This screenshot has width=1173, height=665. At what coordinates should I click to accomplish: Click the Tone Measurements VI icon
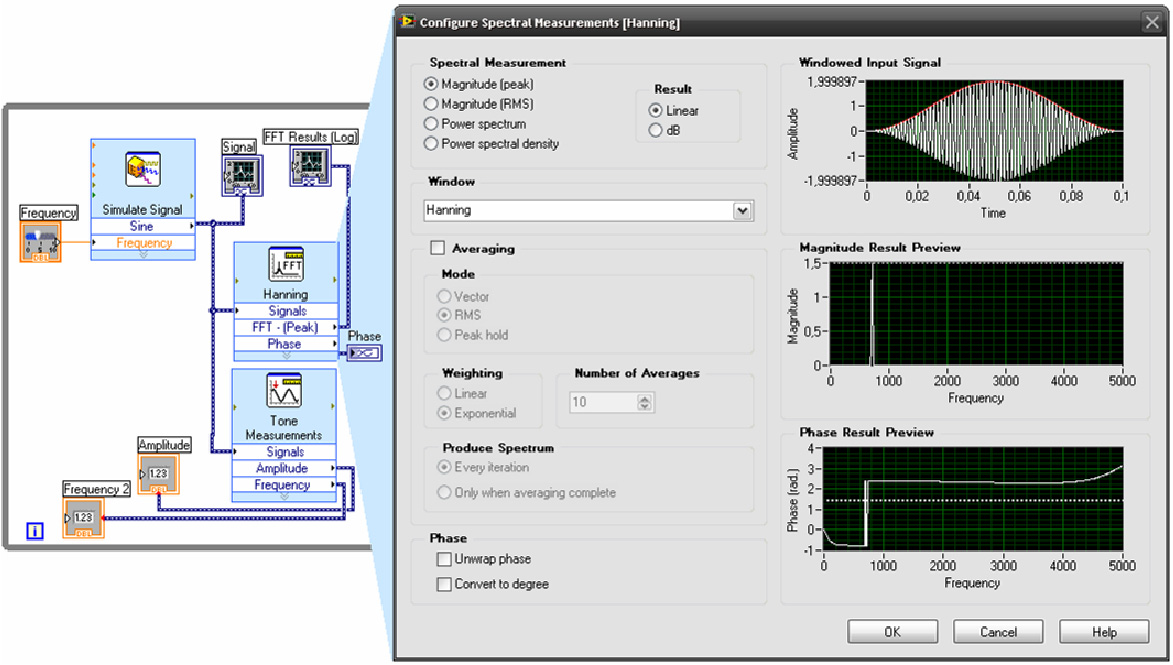tap(284, 391)
